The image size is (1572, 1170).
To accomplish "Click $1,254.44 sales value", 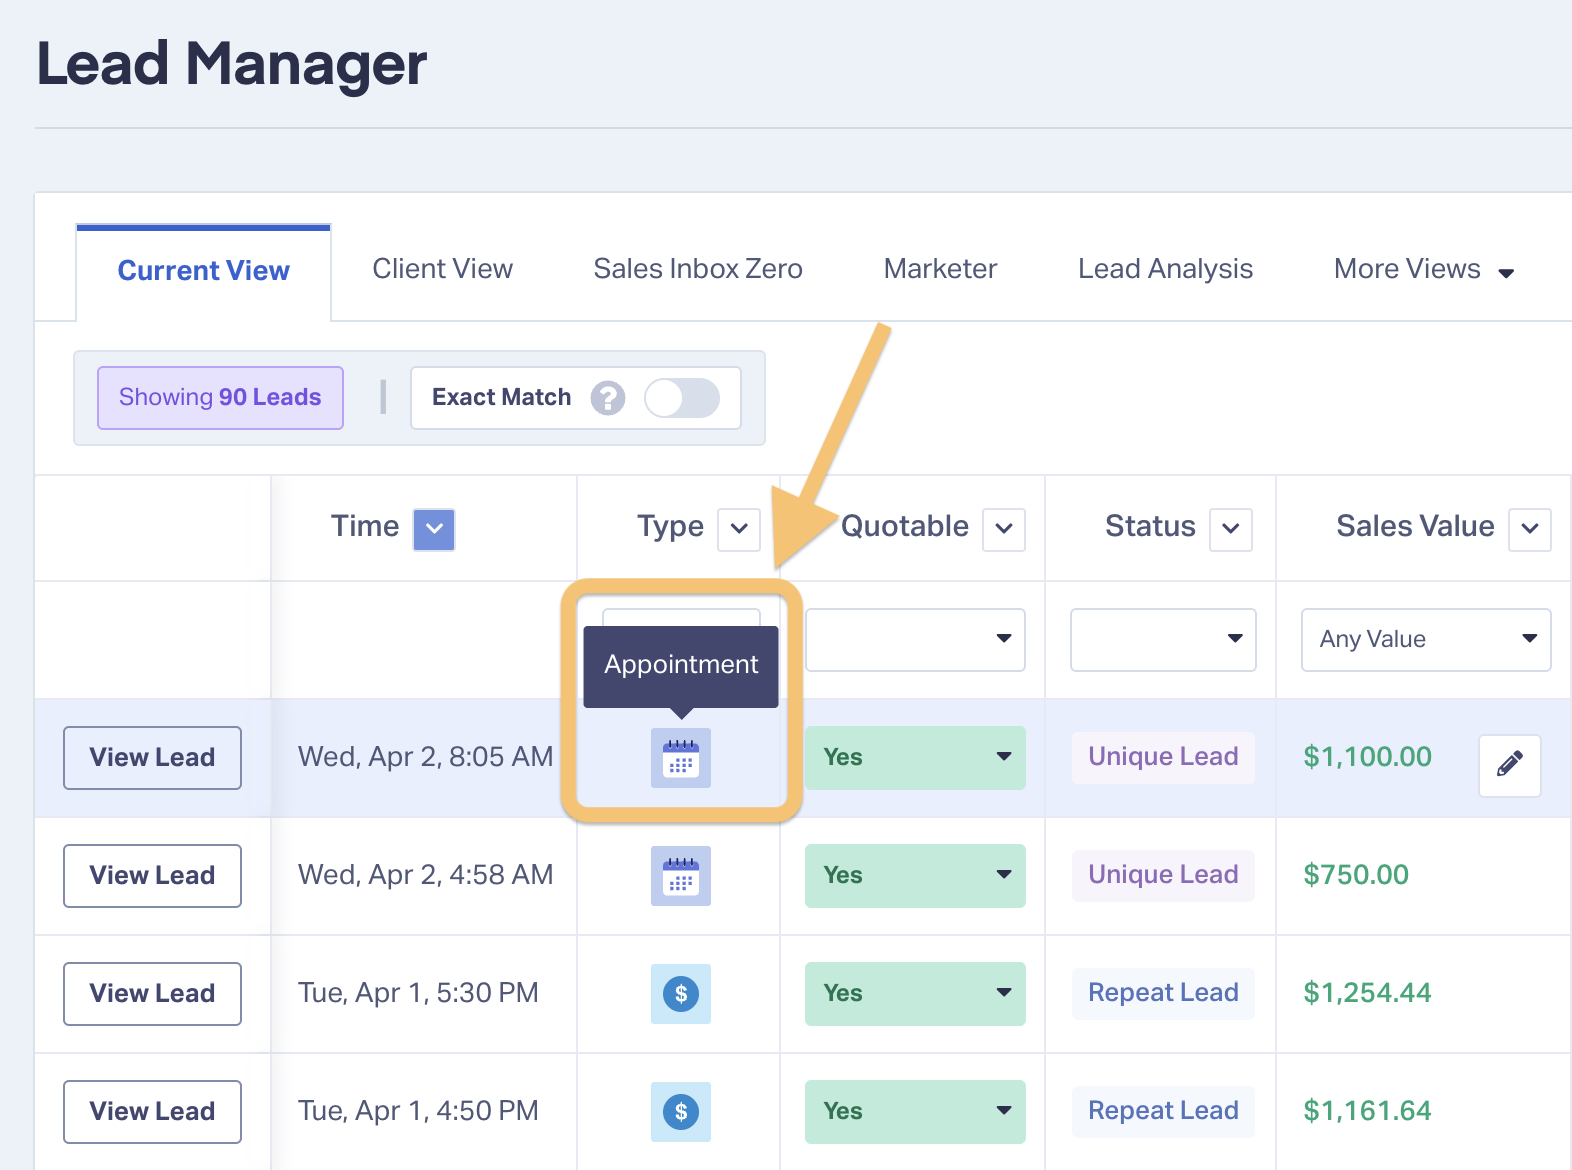I will 1367,993.
